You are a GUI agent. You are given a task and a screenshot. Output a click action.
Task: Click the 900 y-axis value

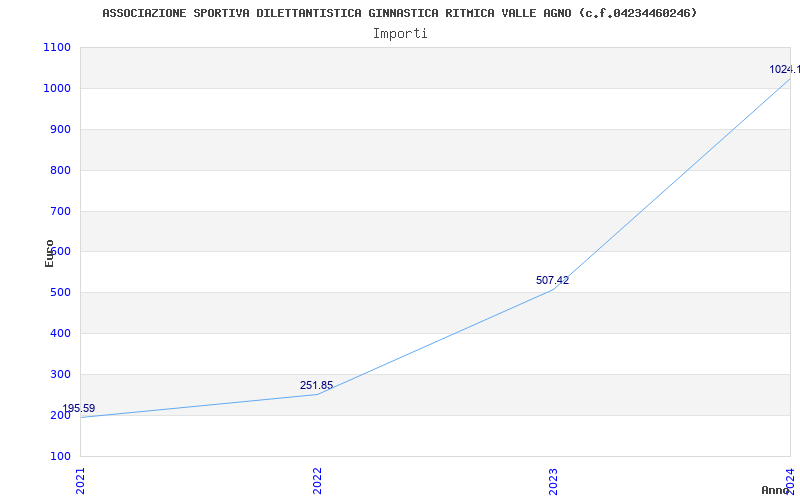pos(60,129)
